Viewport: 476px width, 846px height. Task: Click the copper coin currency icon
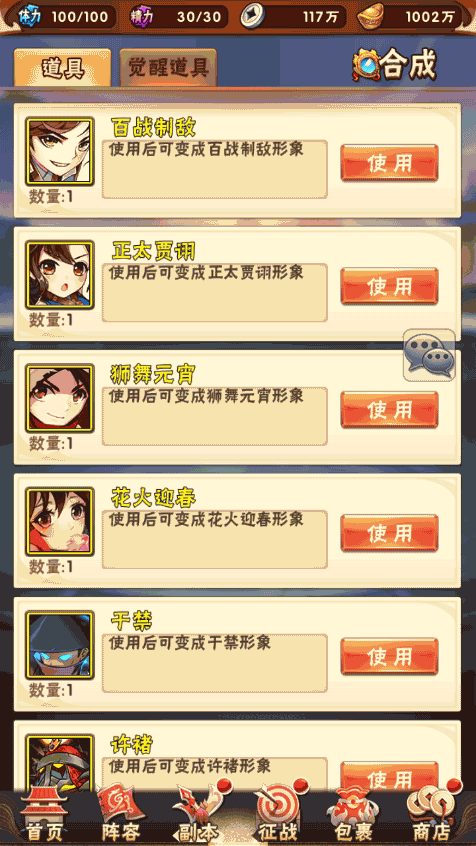click(x=253, y=16)
